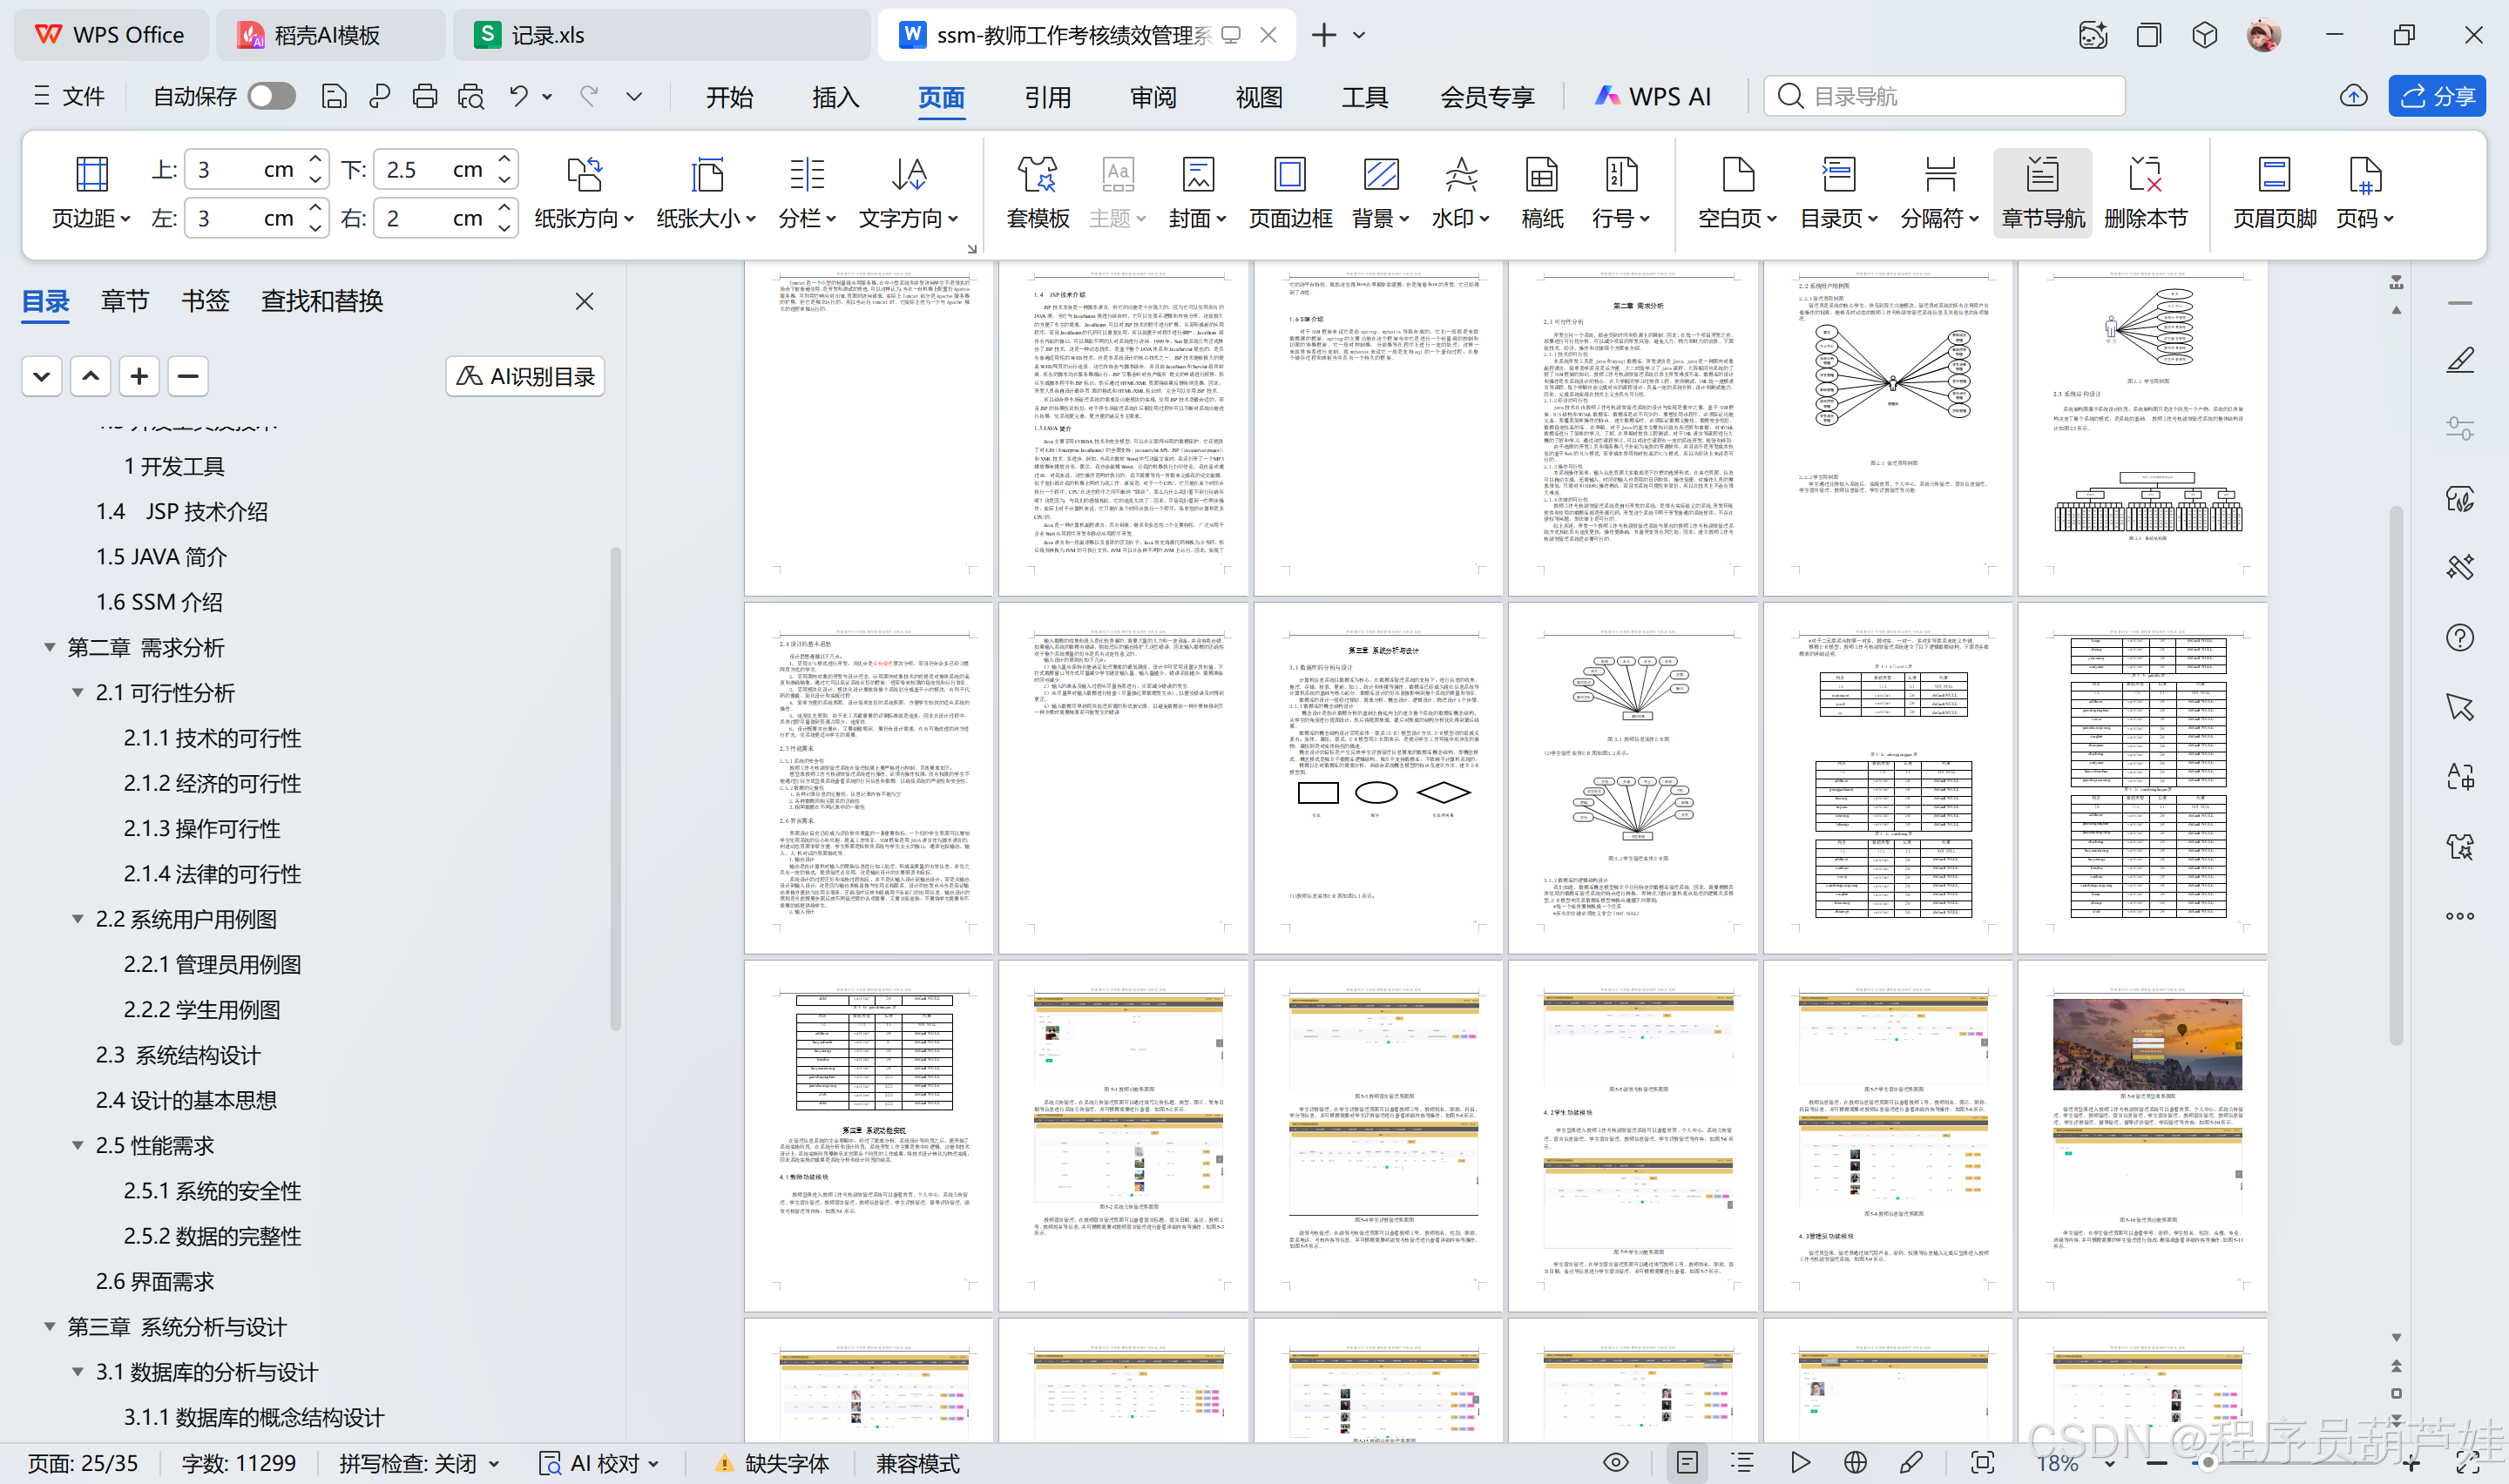Click the 目录导航 search field

(1945, 96)
